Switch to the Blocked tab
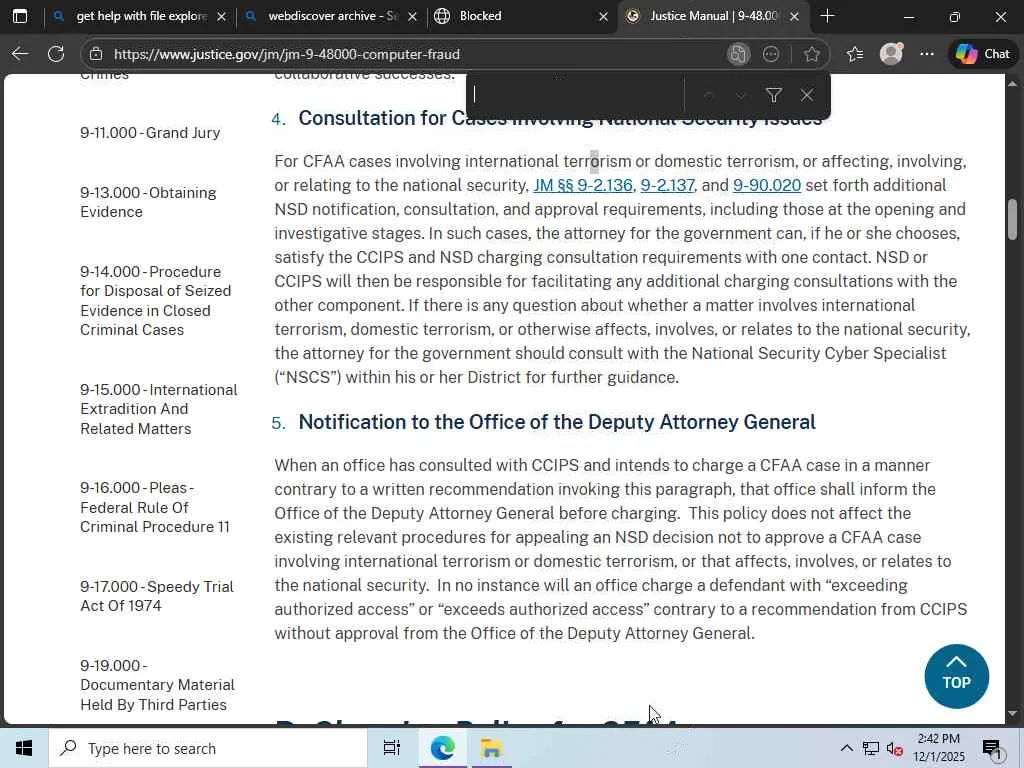1024x768 pixels. tap(522, 16)
